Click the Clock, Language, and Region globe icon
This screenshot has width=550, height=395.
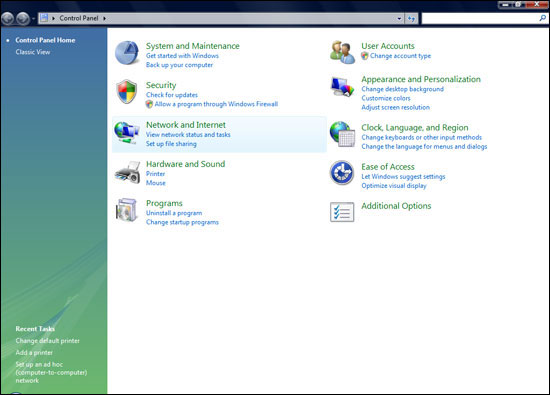click(x=342, y=134)
